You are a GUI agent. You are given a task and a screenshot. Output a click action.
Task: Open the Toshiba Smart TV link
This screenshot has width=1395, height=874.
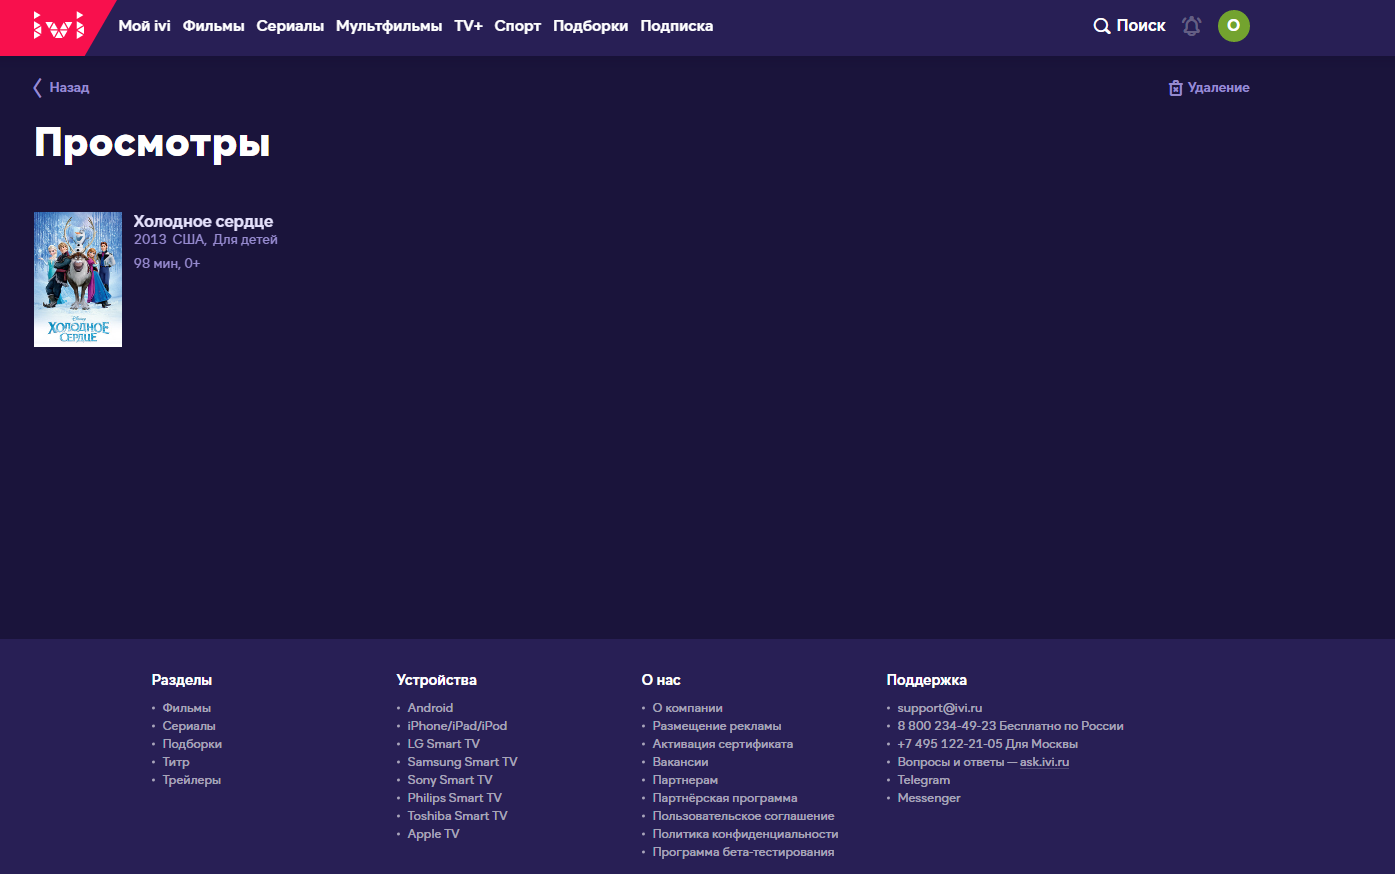pyautogui.click(x=458, y=816)
